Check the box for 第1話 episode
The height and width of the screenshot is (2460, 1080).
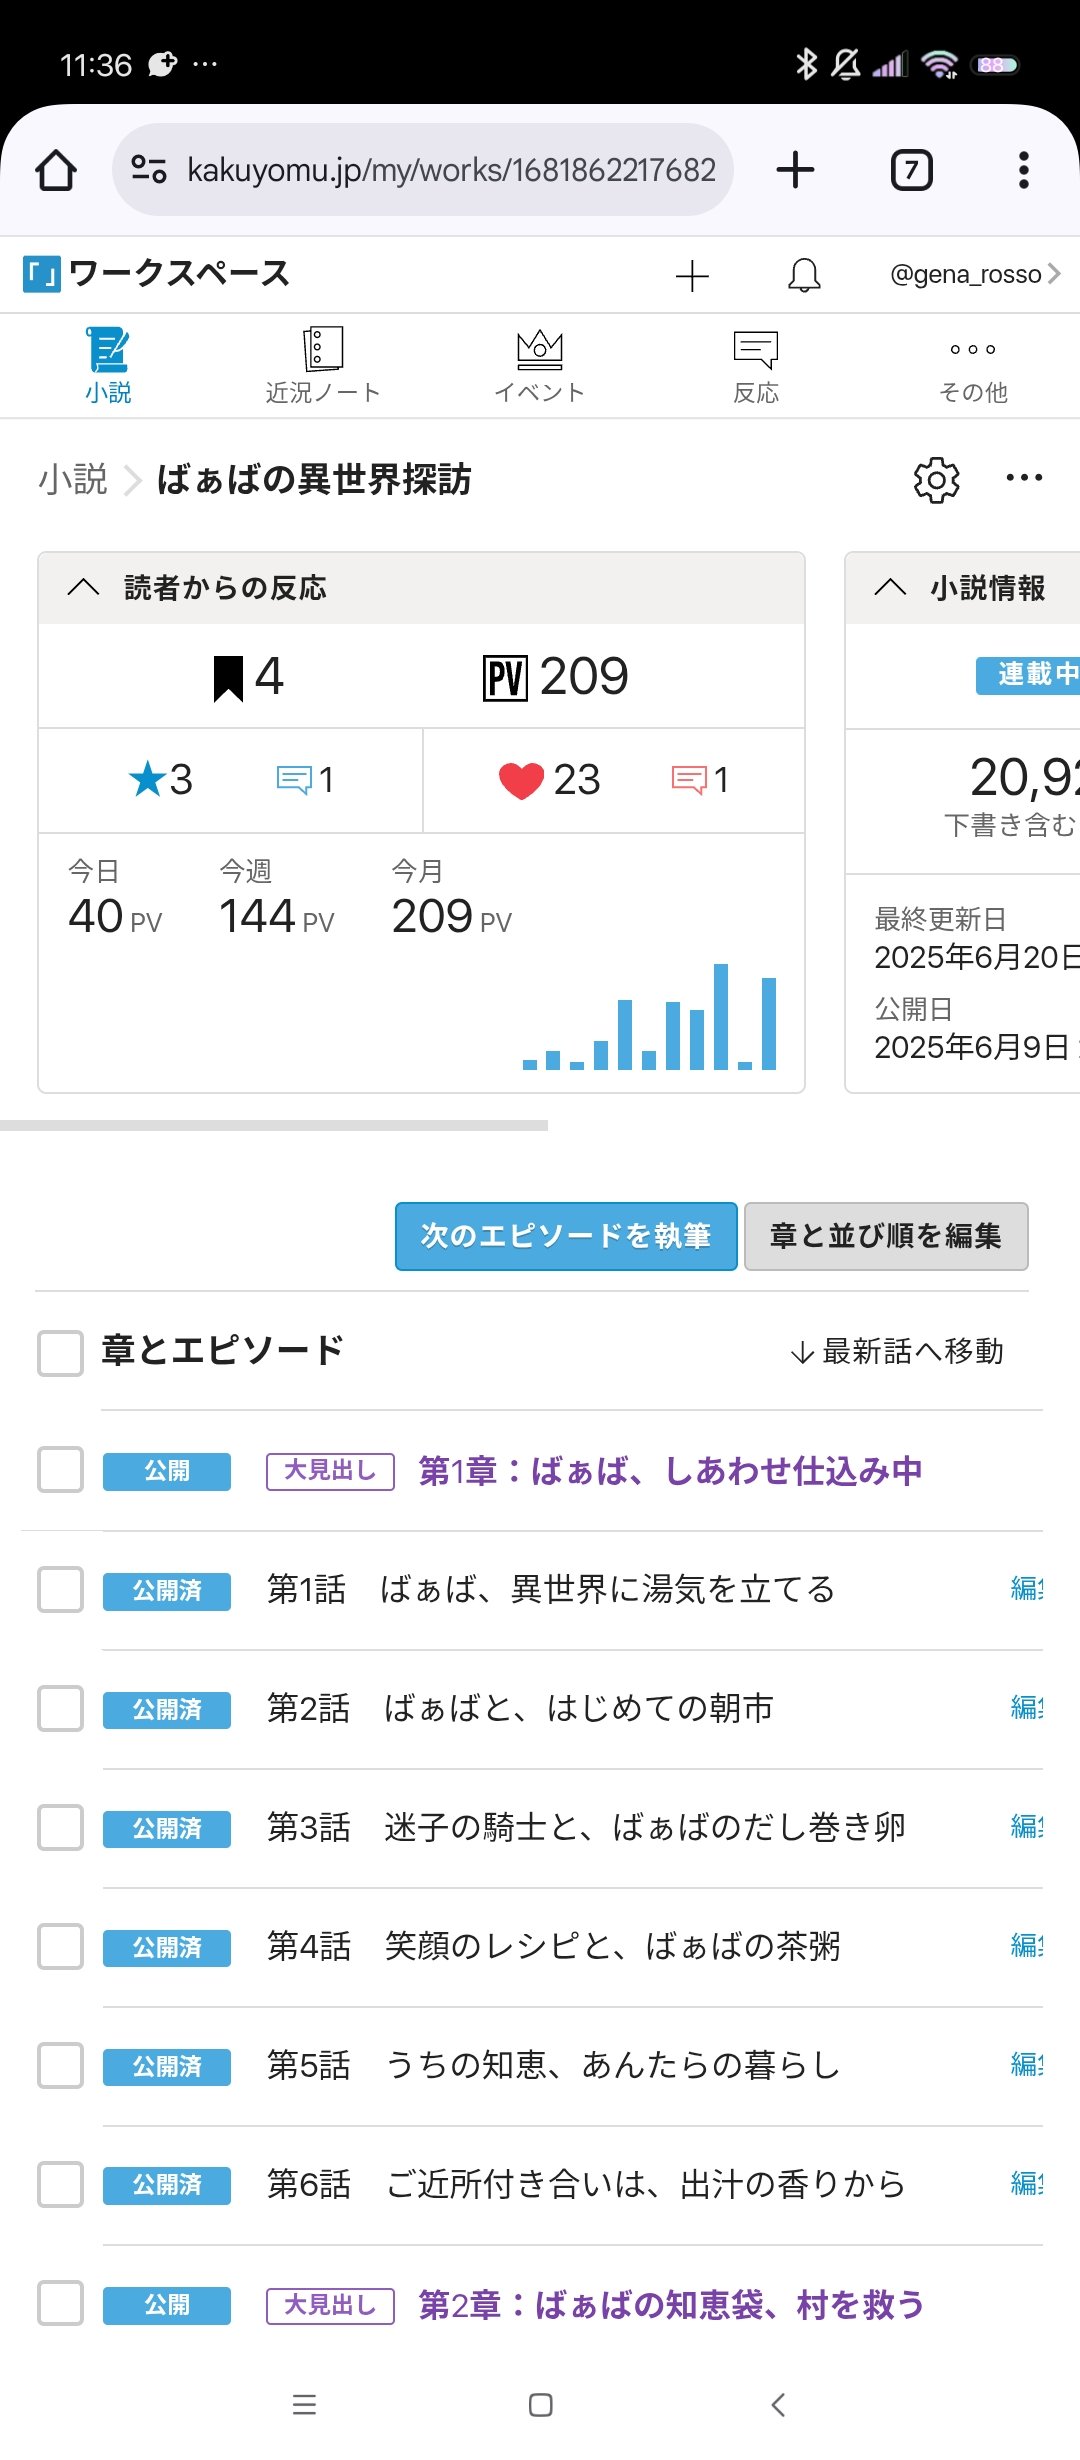pos(60,1589)
